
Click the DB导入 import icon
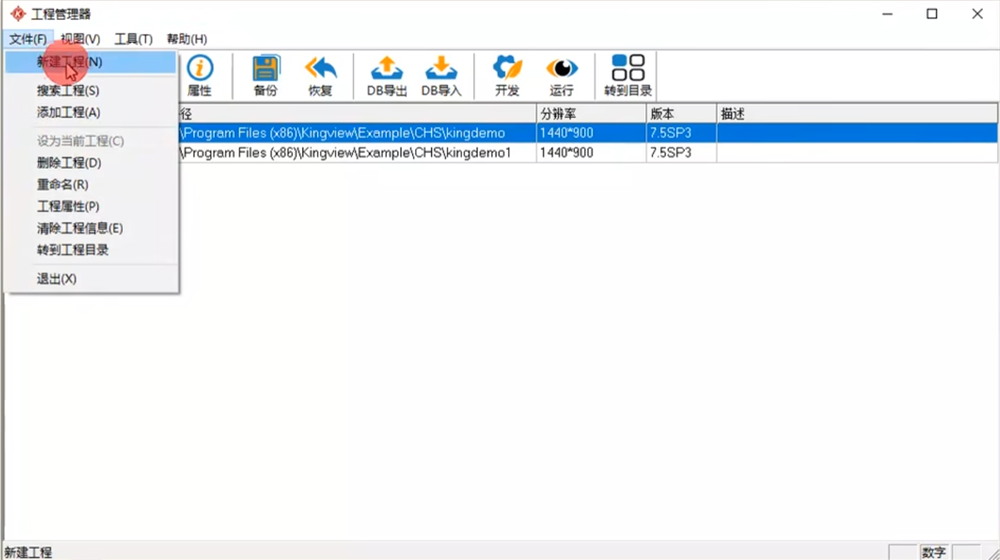(x=441, y=75)
